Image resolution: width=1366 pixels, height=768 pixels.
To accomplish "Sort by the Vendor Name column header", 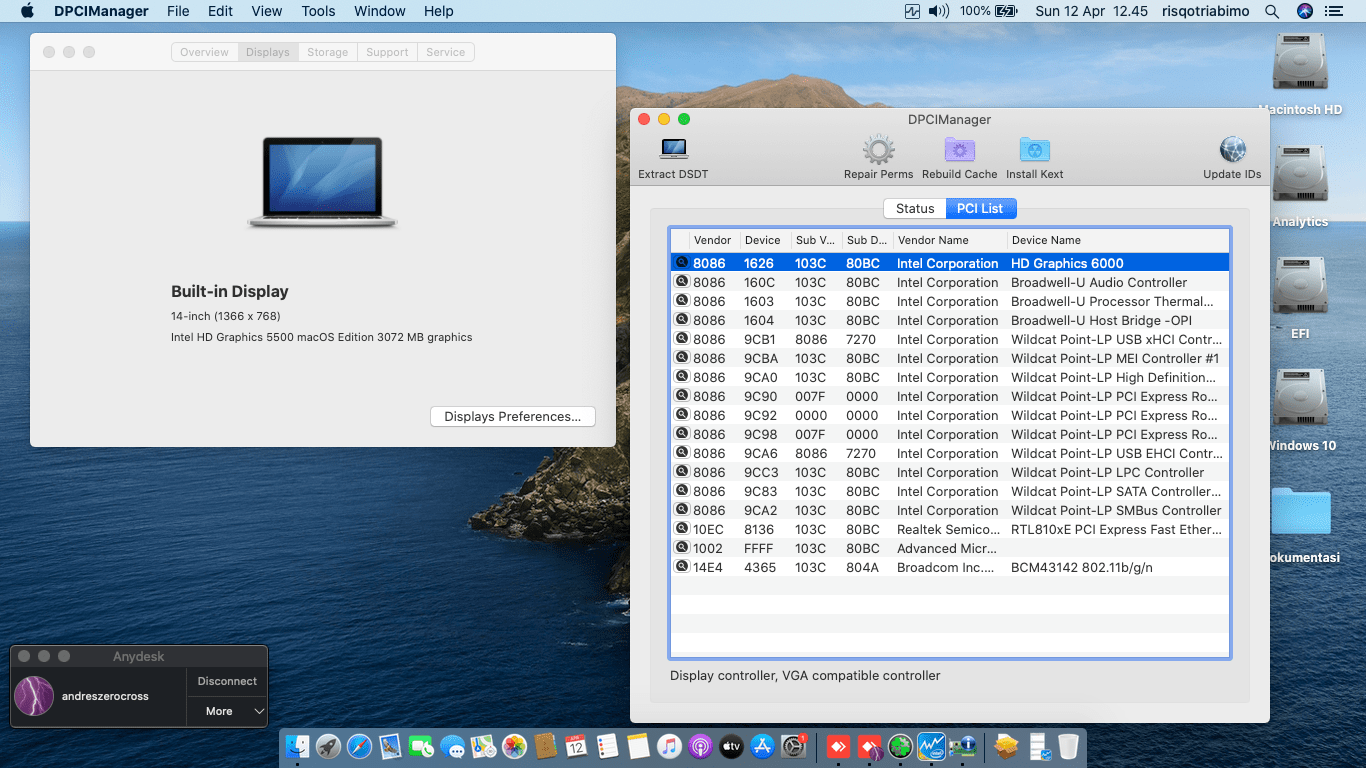I will pos(948,240).
